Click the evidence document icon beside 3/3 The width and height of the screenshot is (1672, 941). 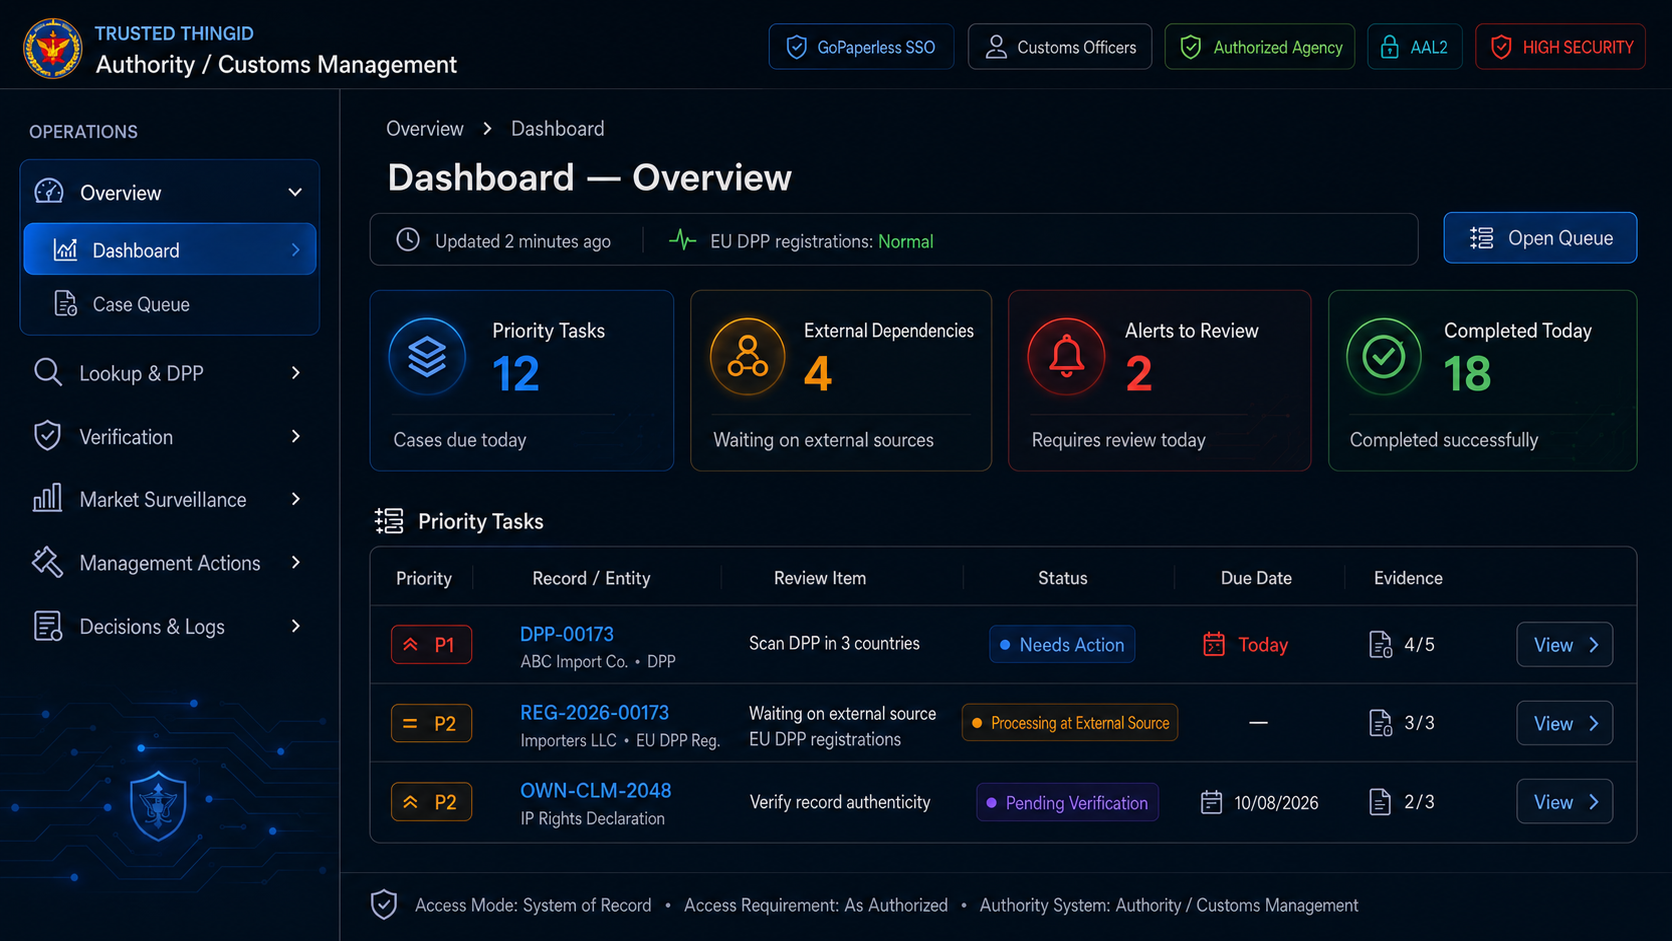point(1380,722)
